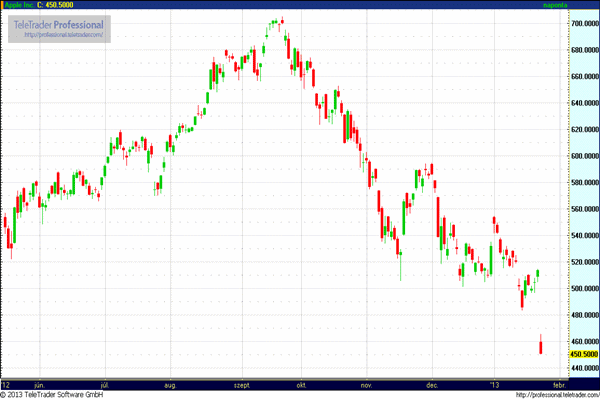600x400 pixels.
Task: Click the dec. month marker
Action: tap(432, 383)
